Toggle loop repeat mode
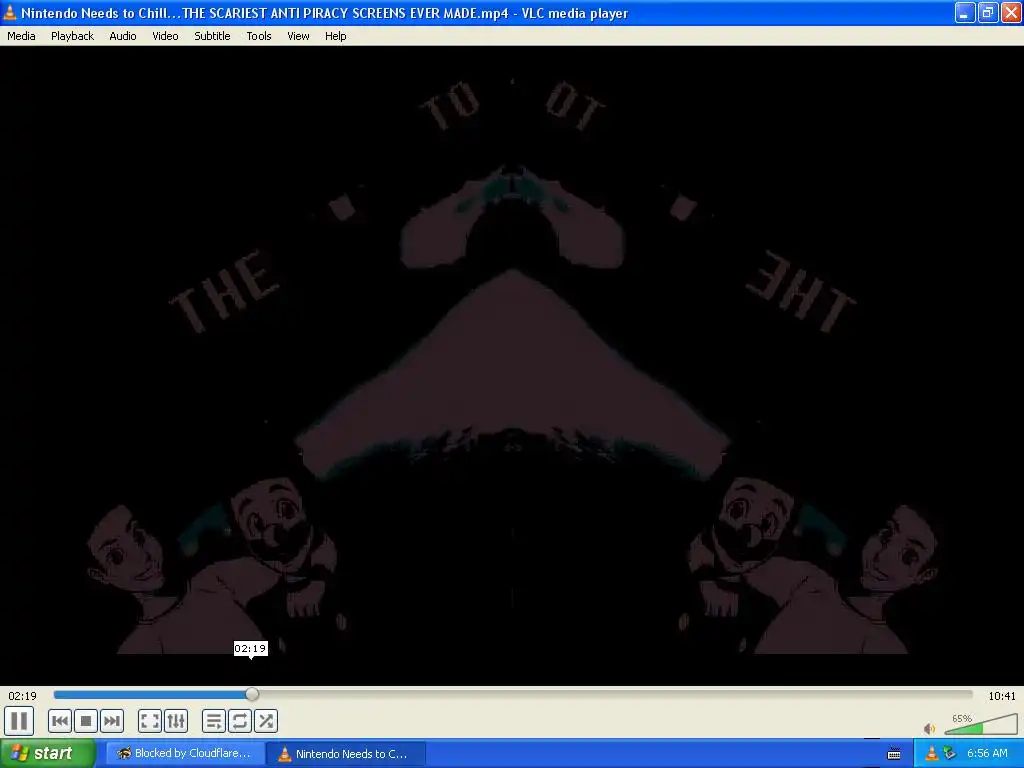 click(x=240, y=721)
